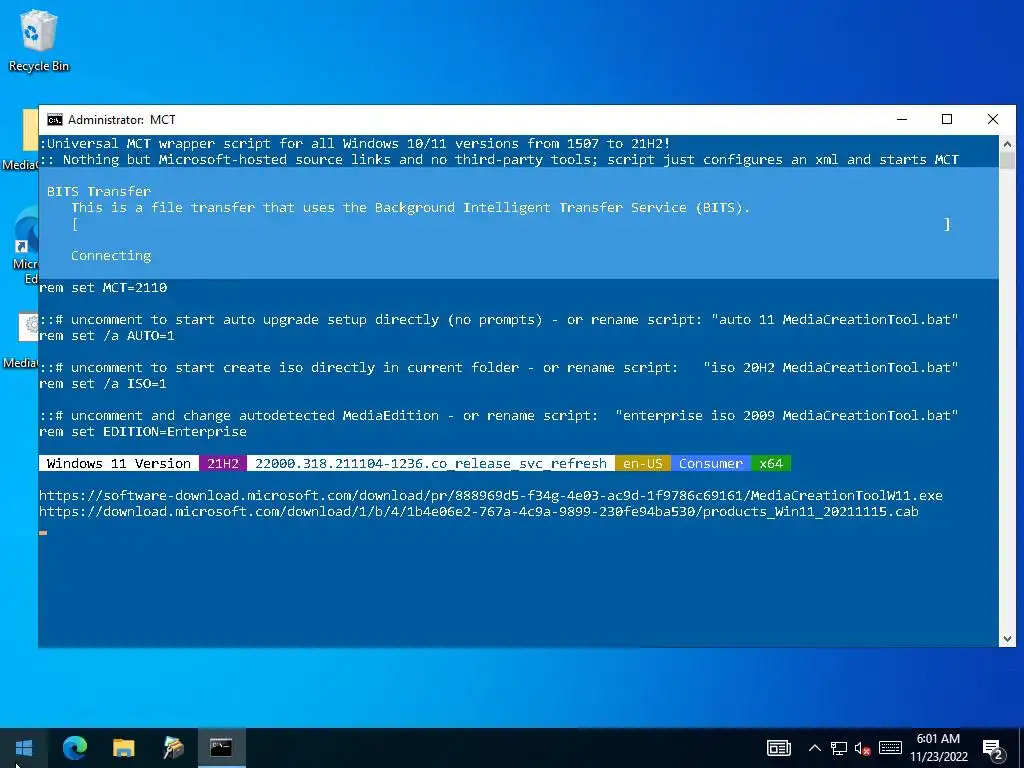This screenshot has height=768, width=1024.
Task: Open File Explorer from the taskbar
Action: coord(123,748)
